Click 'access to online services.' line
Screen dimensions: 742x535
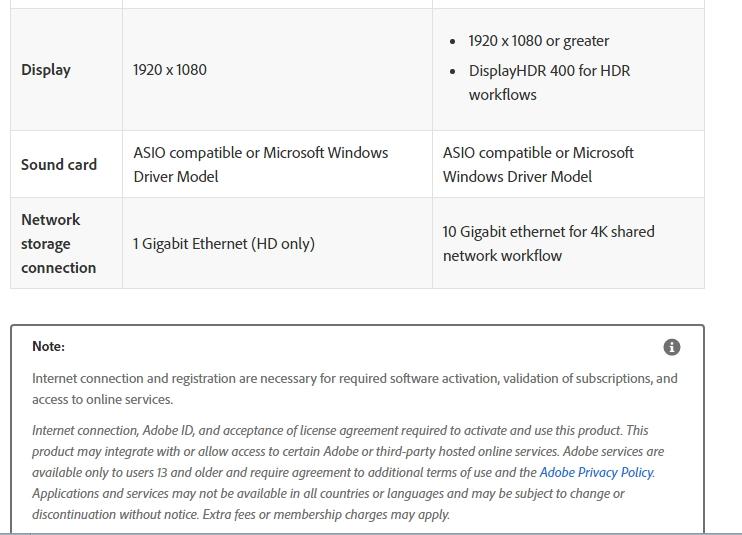102,399
